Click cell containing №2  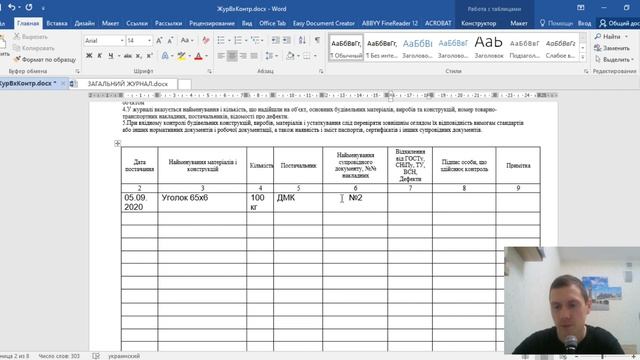(355, 202)
